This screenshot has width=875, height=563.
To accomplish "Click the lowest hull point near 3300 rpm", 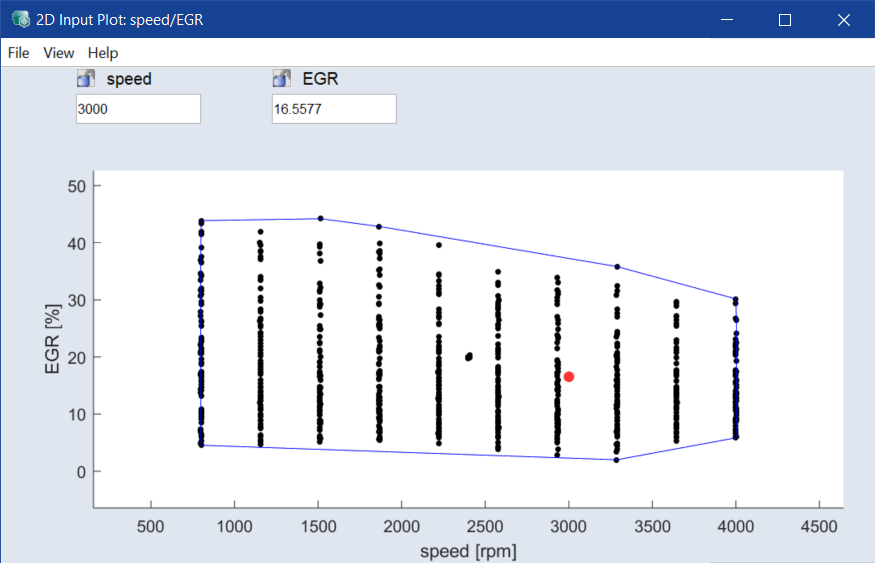I will 616,460.
